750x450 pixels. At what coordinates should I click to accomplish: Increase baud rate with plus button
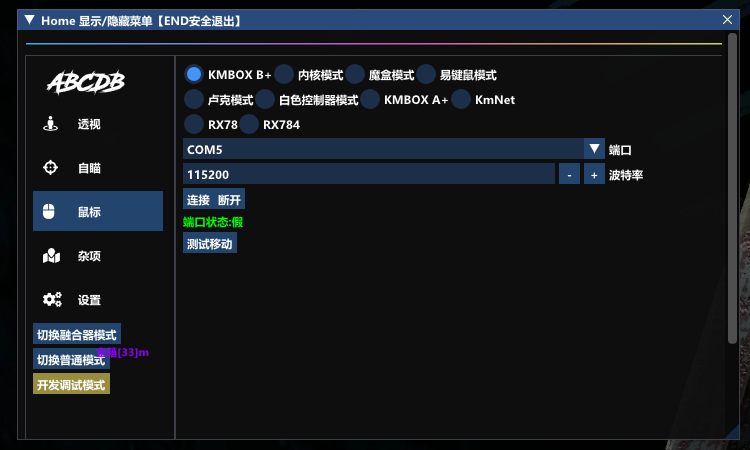[x=593, y=174]
